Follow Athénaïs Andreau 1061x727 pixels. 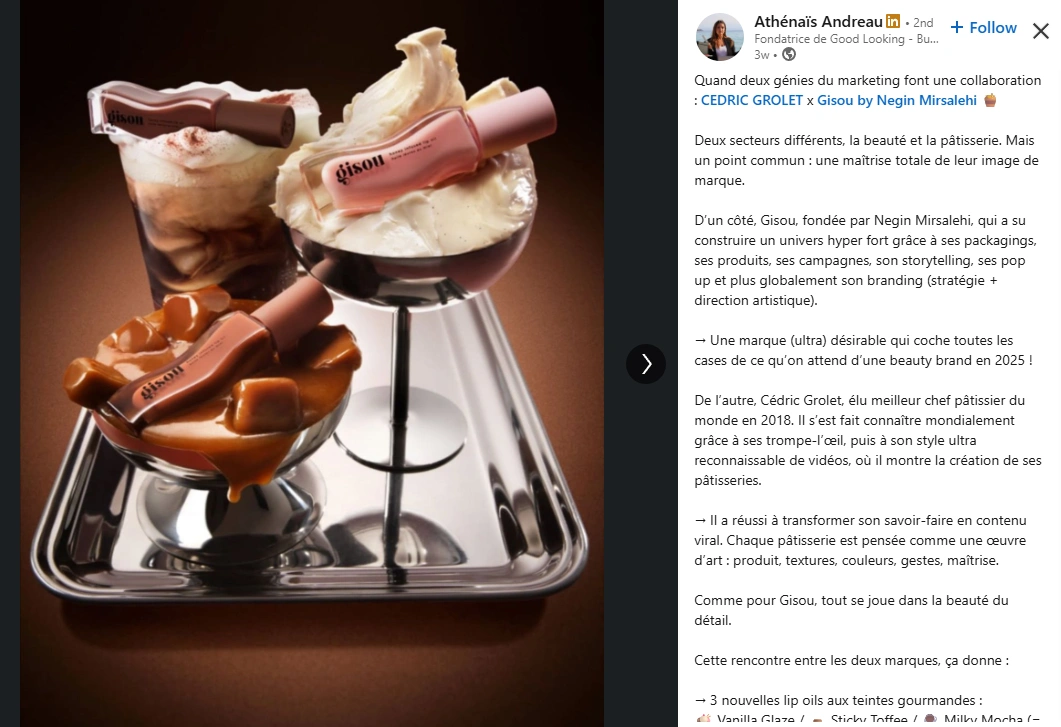pyautogui.click(x=984, y=28)
